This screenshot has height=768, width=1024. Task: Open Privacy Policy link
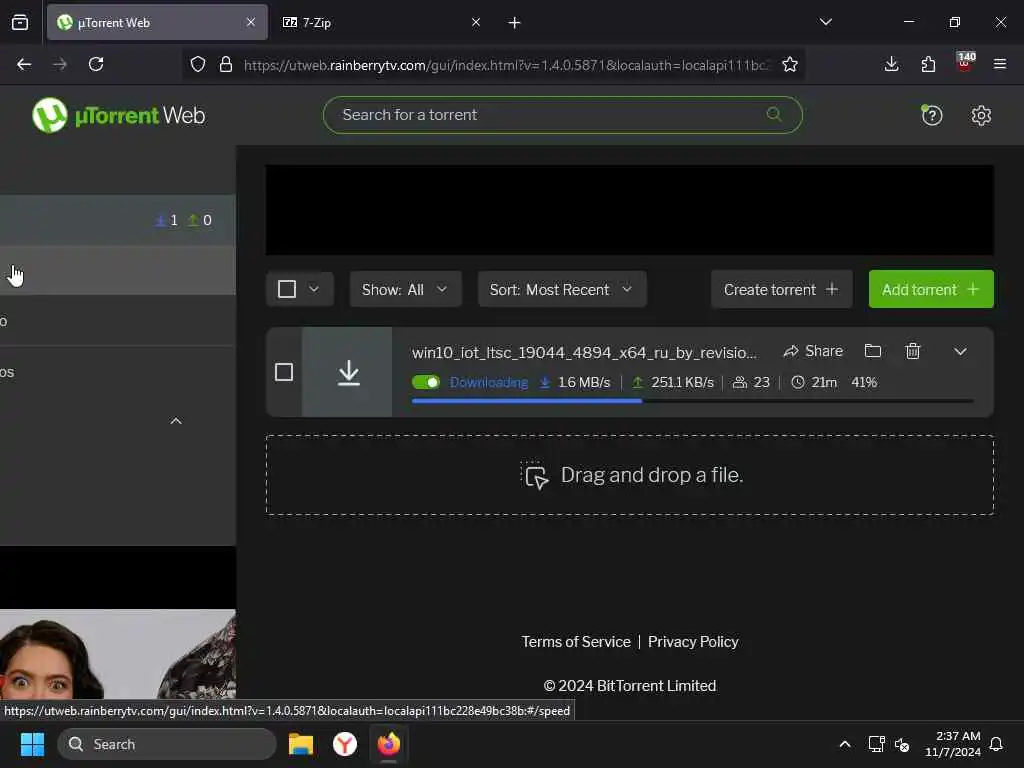[693, 642]
